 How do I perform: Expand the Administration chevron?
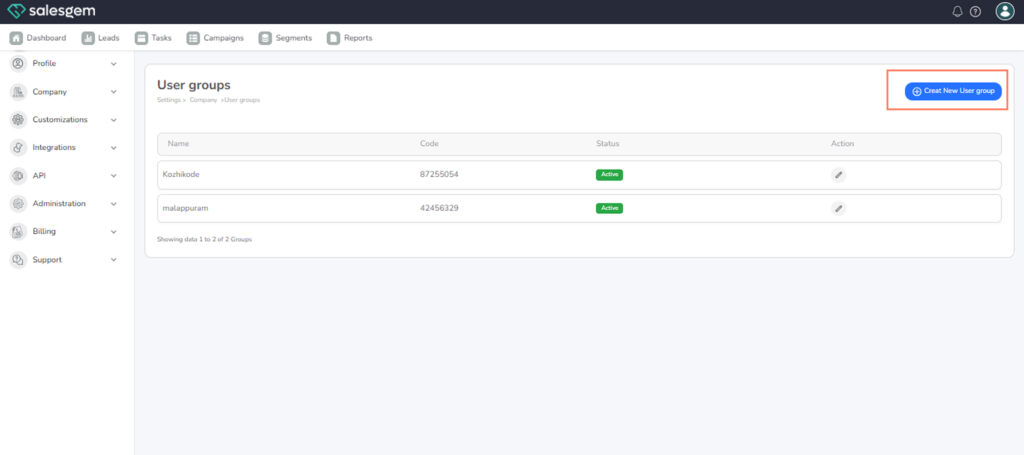coord(114,204)
